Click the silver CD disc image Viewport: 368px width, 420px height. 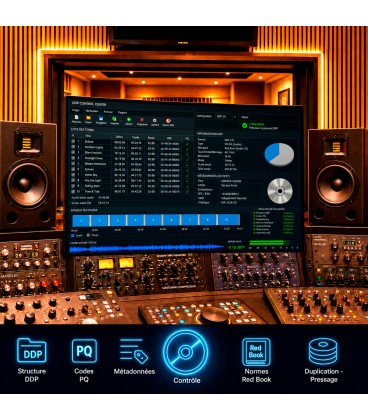(280, 191)
